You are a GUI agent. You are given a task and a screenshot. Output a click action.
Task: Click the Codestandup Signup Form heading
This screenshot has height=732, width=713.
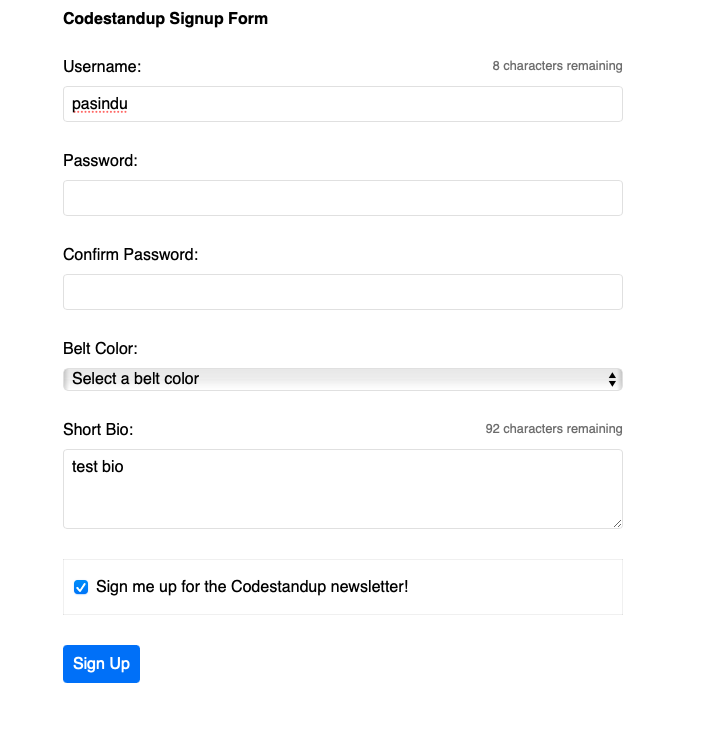165,19
